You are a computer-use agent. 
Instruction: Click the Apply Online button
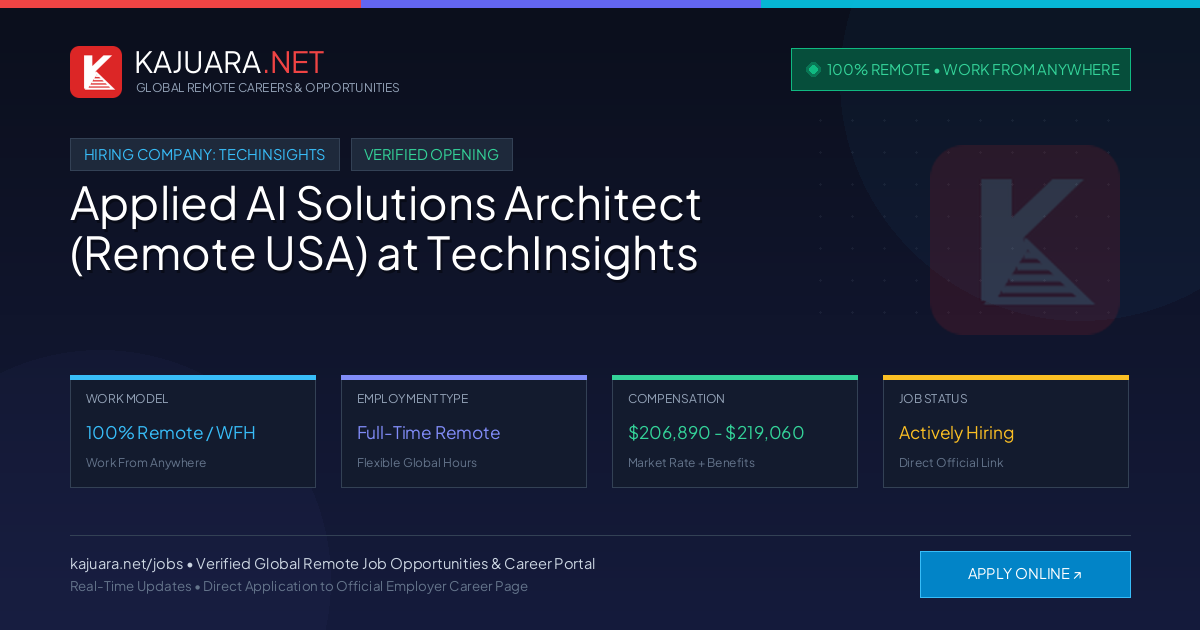[1025, 574]
